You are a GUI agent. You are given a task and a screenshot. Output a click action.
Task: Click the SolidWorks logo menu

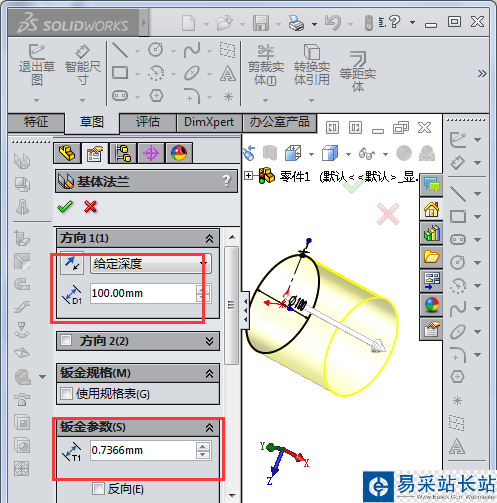point(73,23)
